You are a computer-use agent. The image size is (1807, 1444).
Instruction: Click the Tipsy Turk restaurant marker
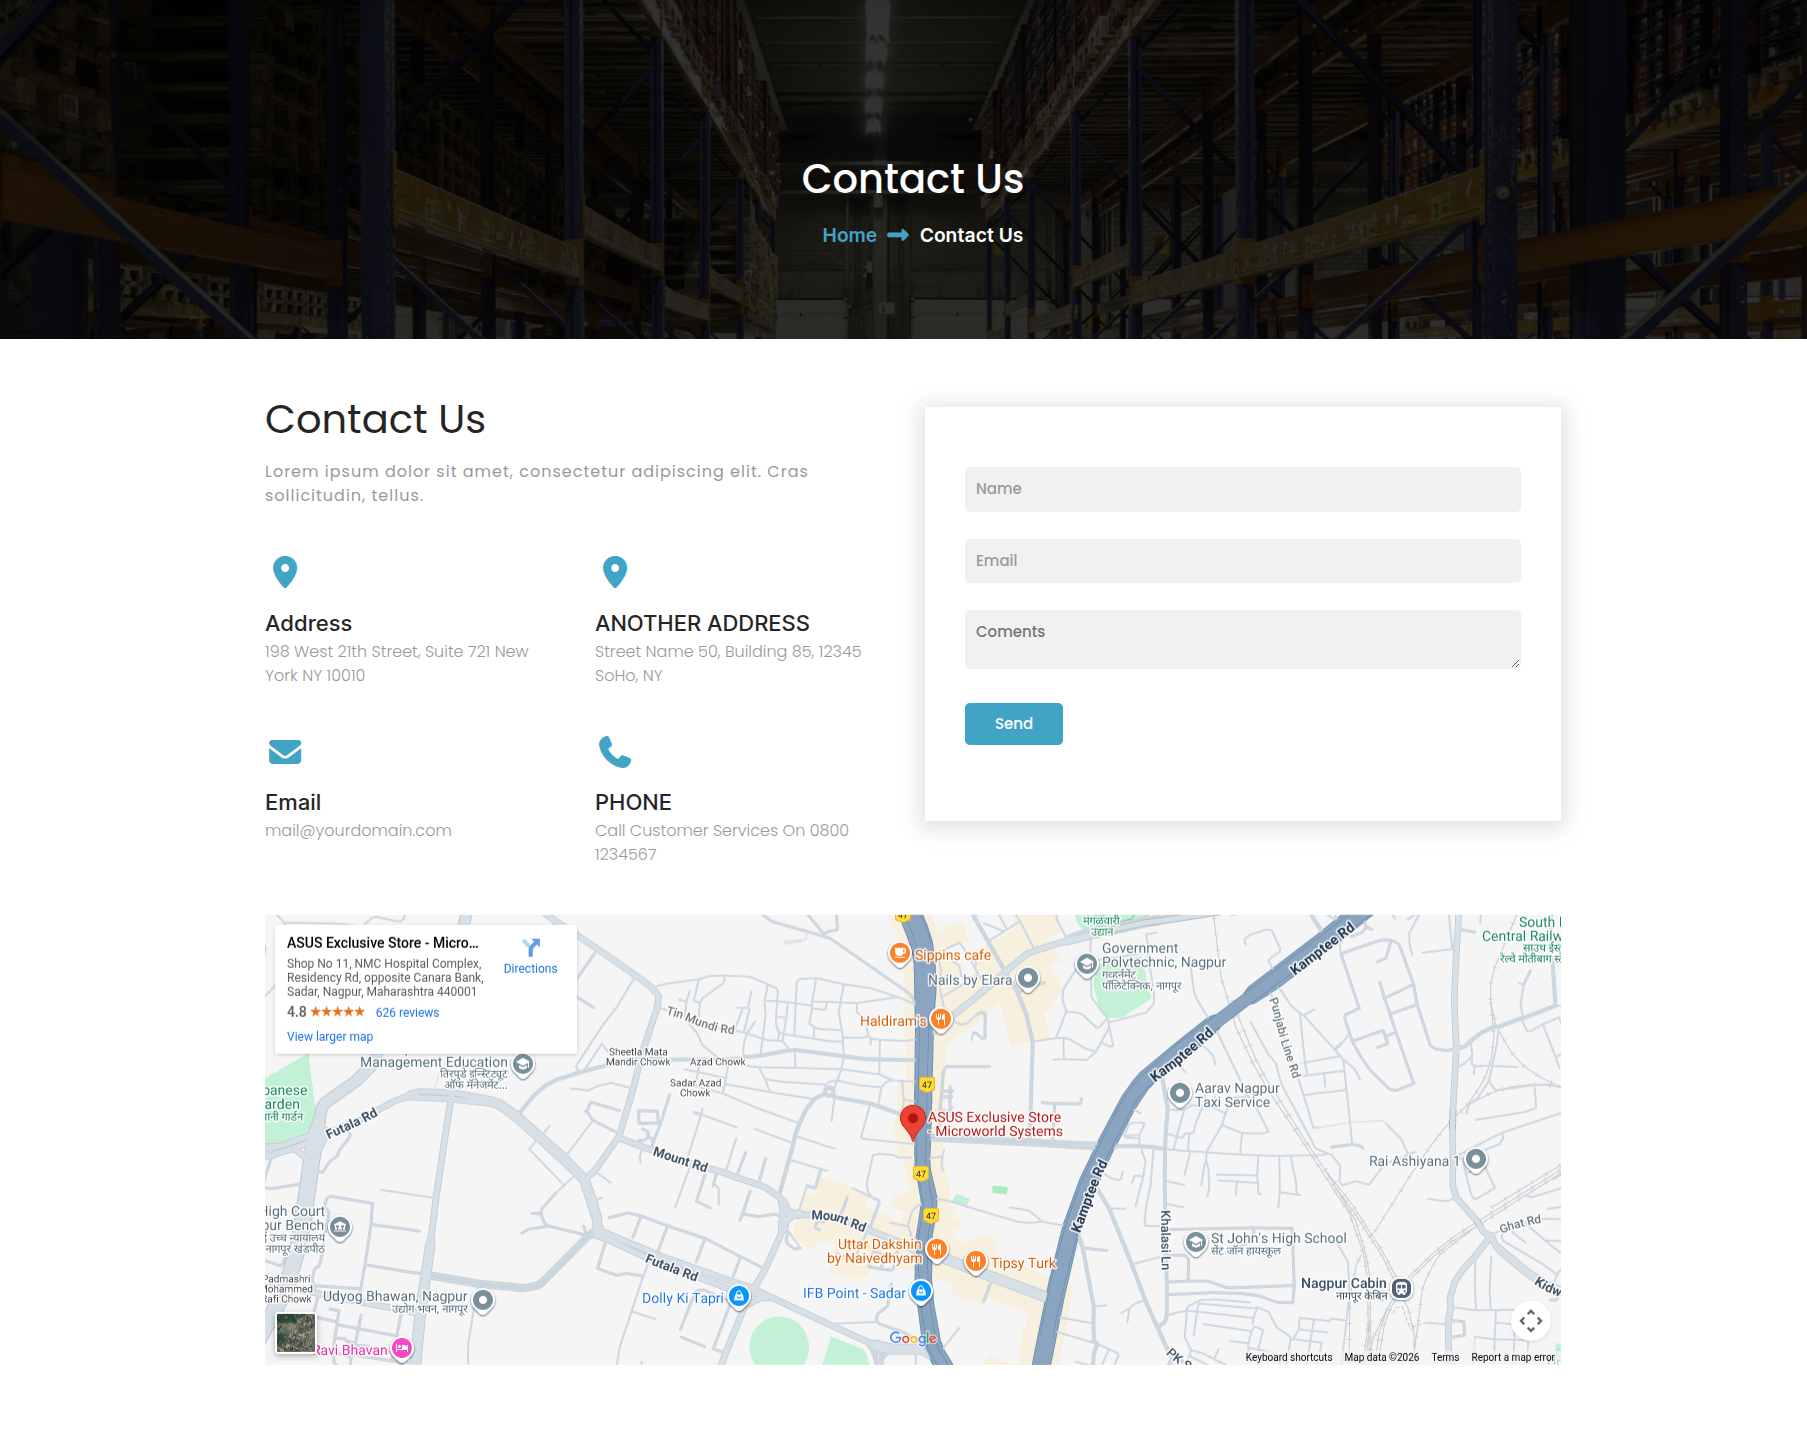(x=975, y=1262)
